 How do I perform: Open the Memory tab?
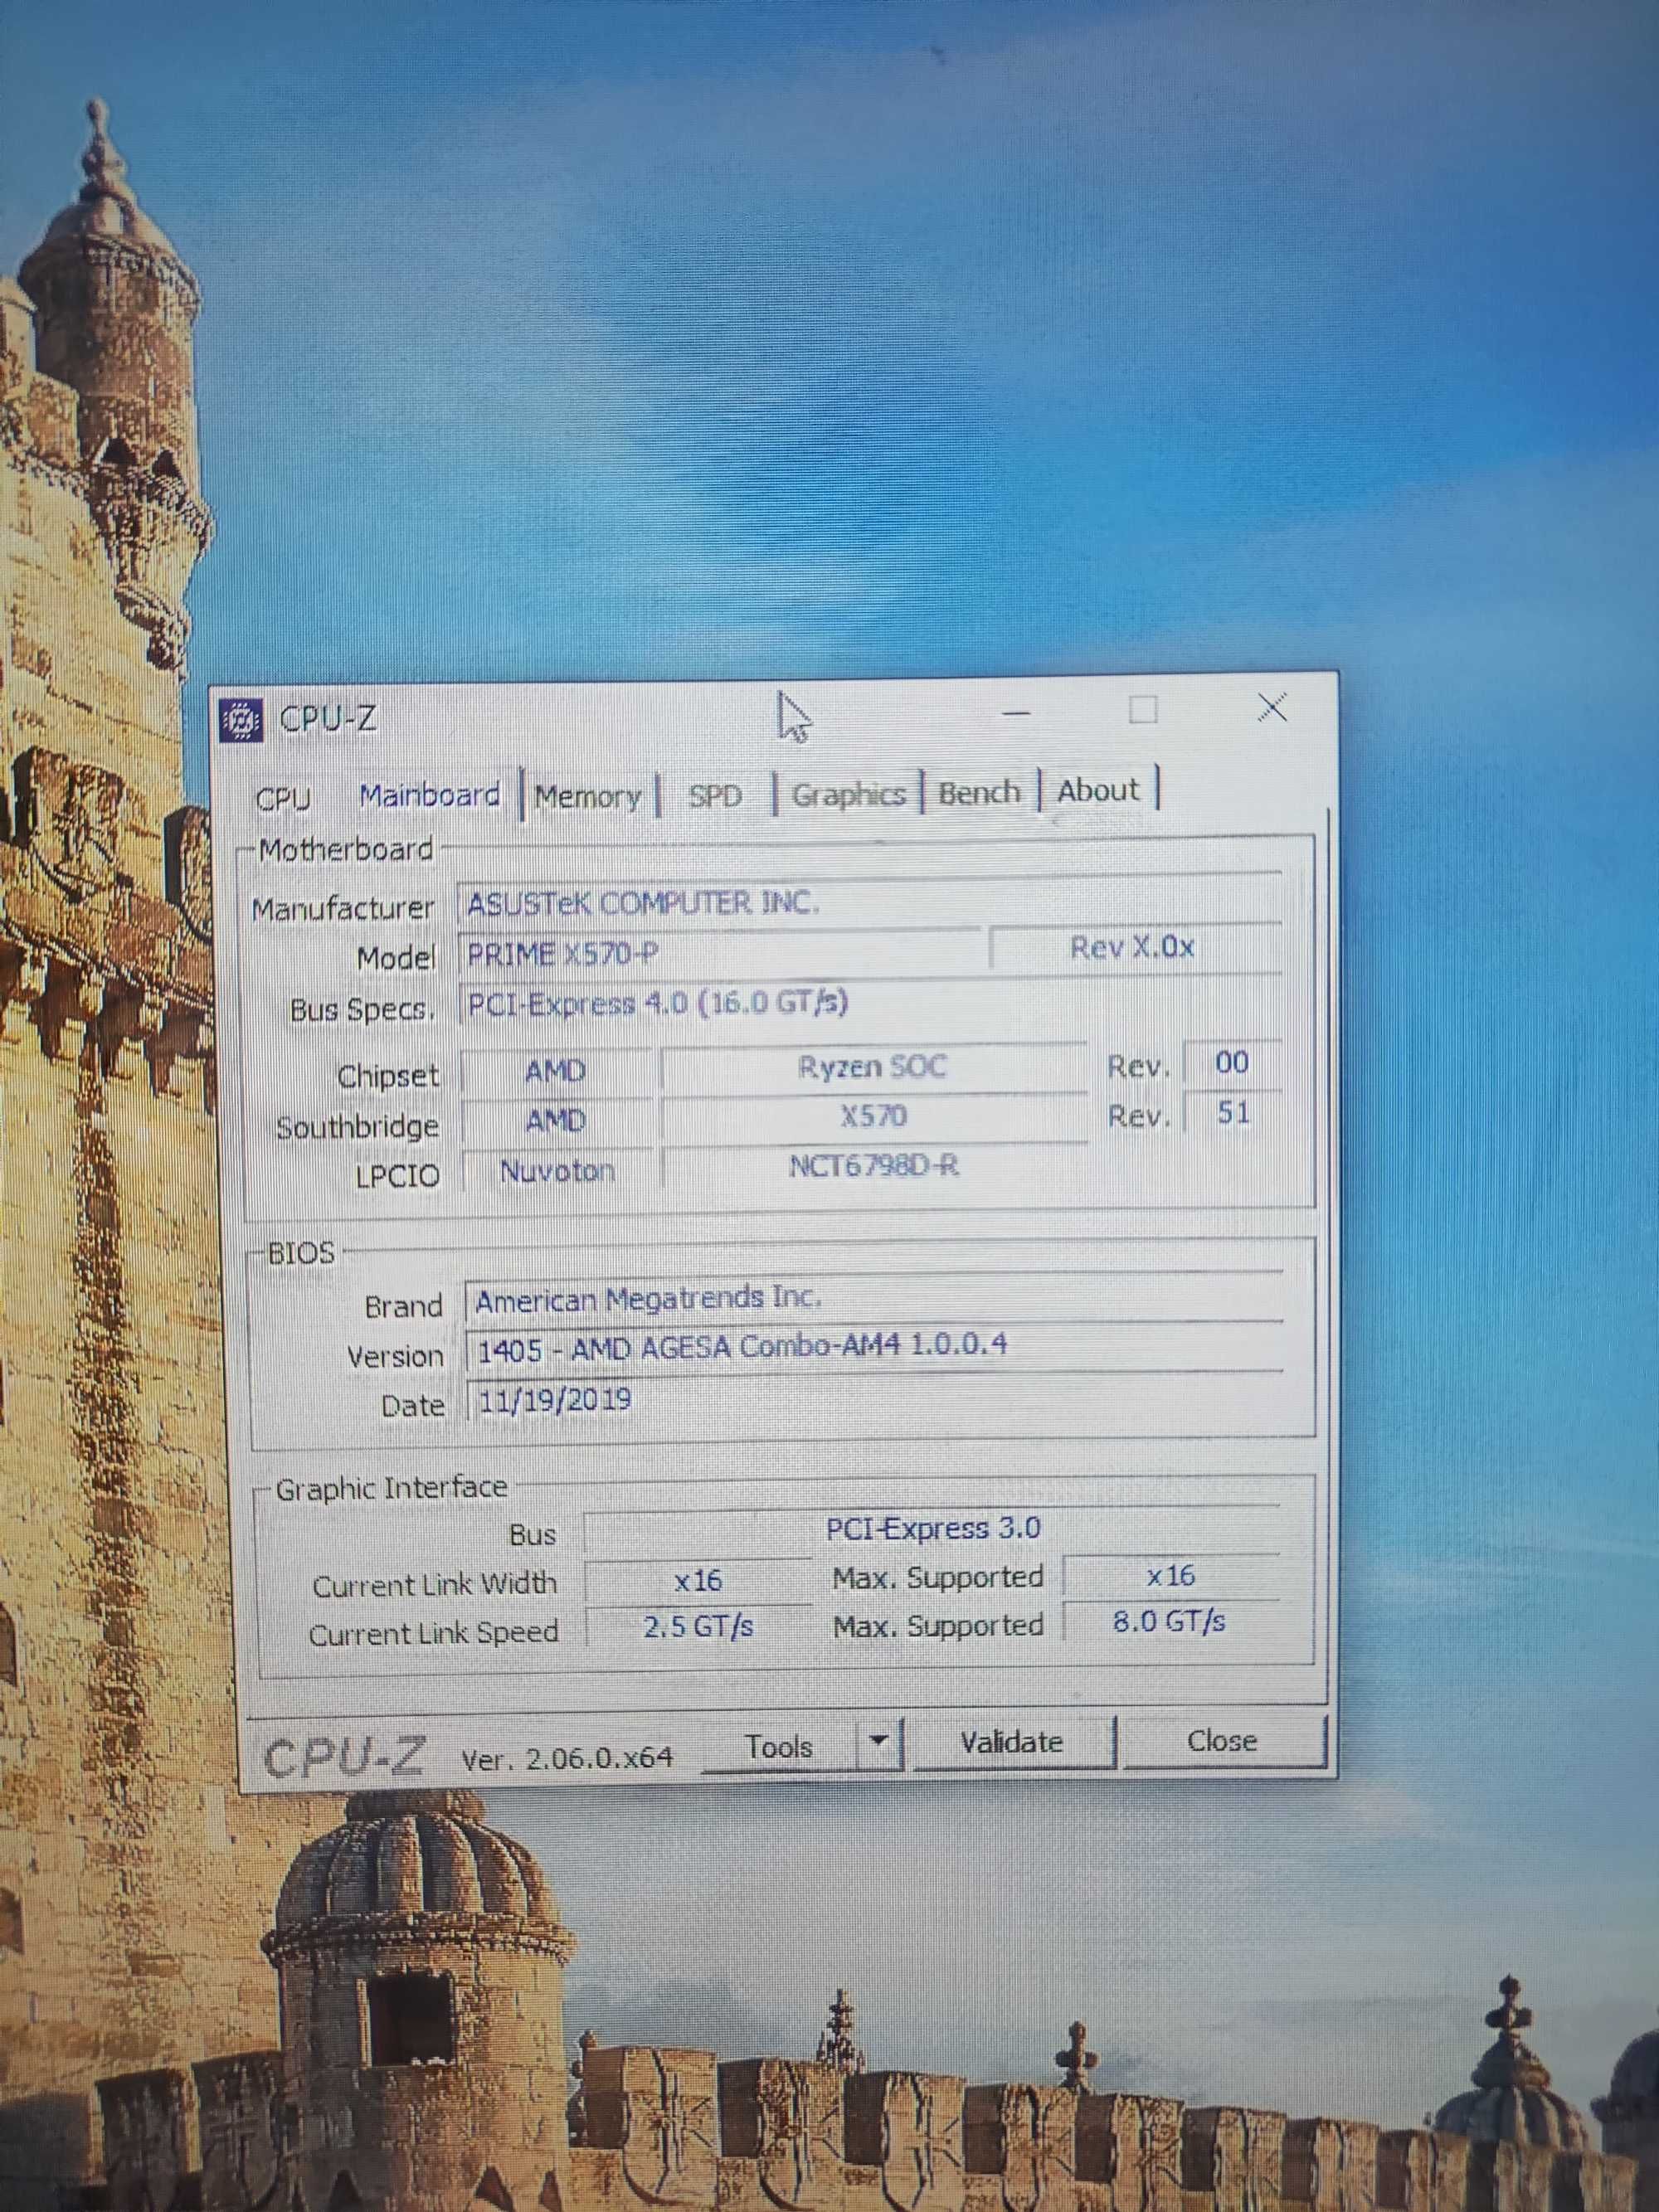[589, 797]
